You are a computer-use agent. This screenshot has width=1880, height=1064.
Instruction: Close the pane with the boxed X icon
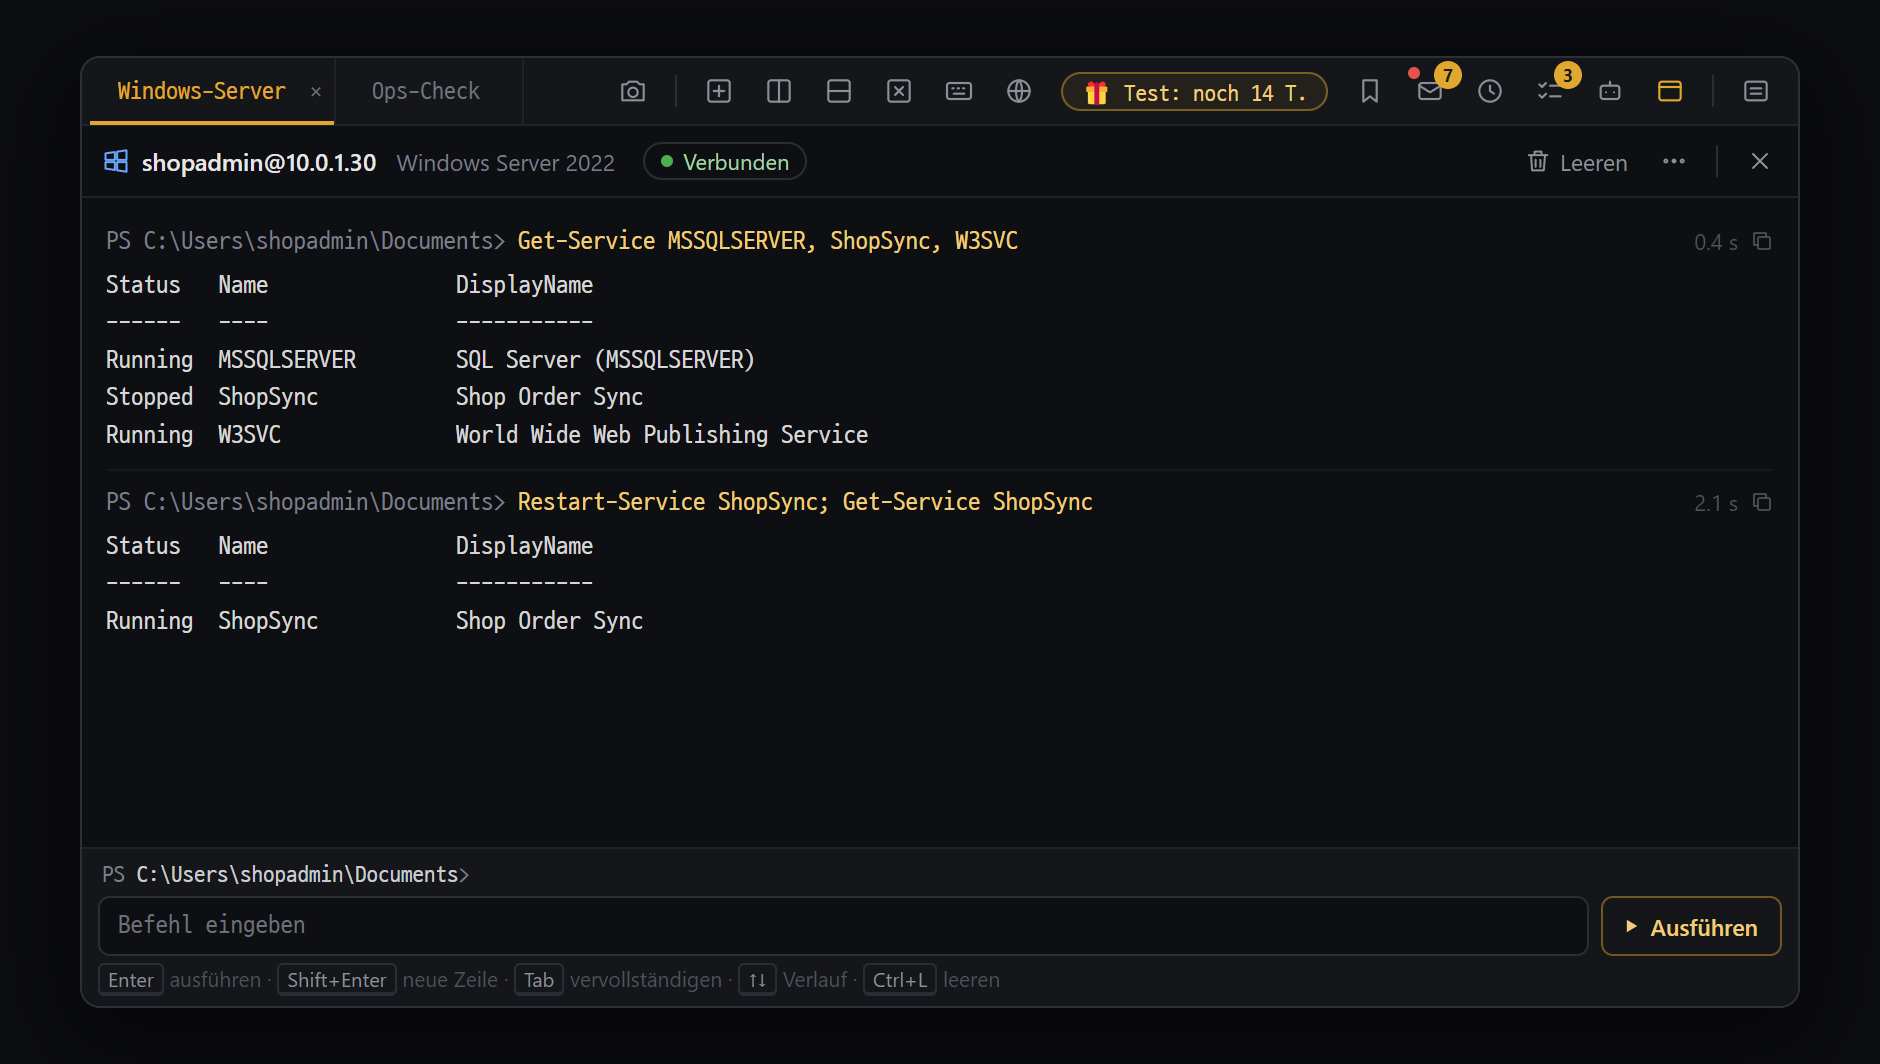click(899, 92)
